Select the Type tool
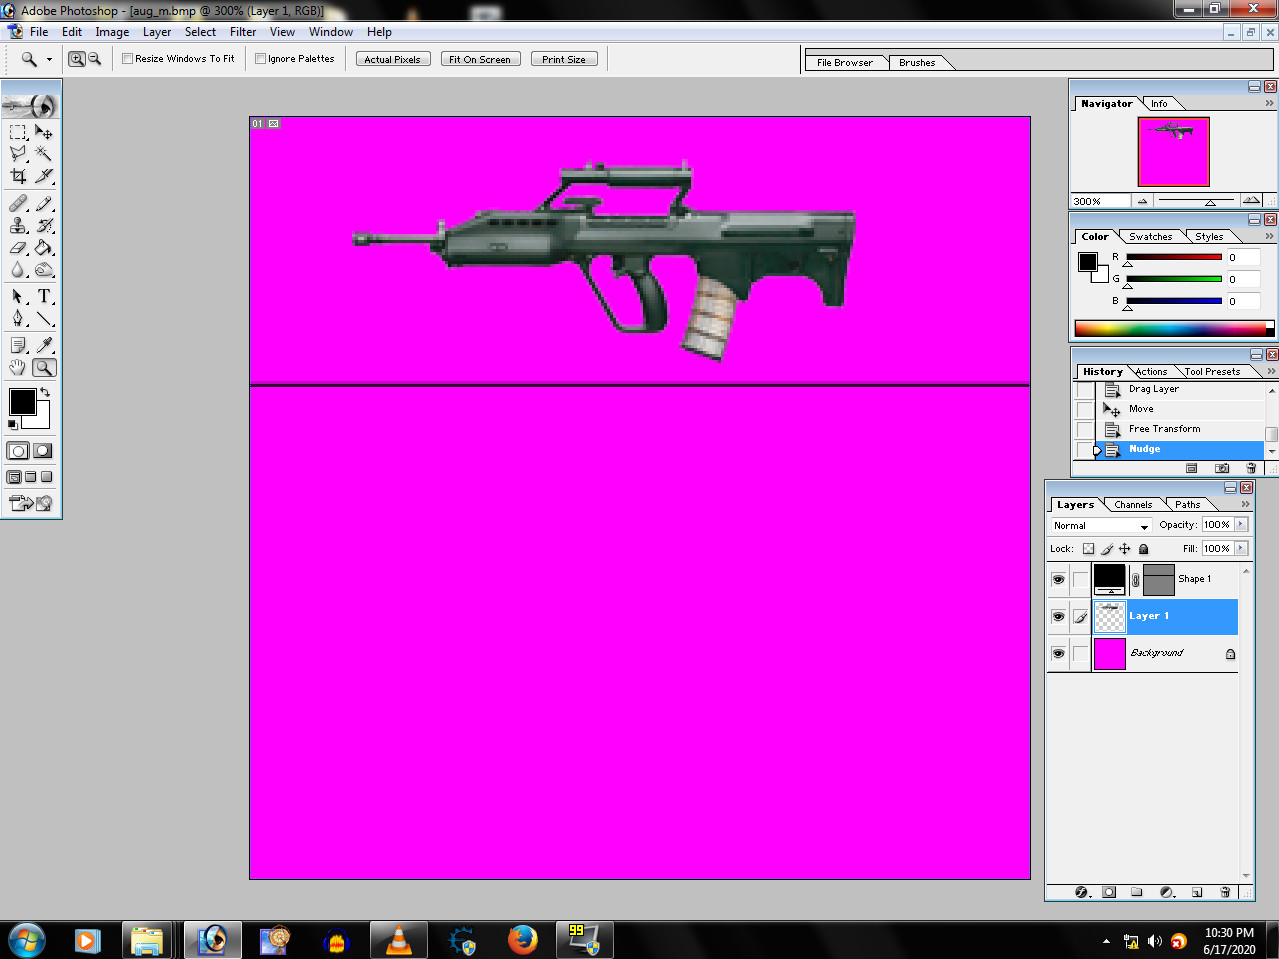This screenshot has width=1279, height=959. (44, 296)
